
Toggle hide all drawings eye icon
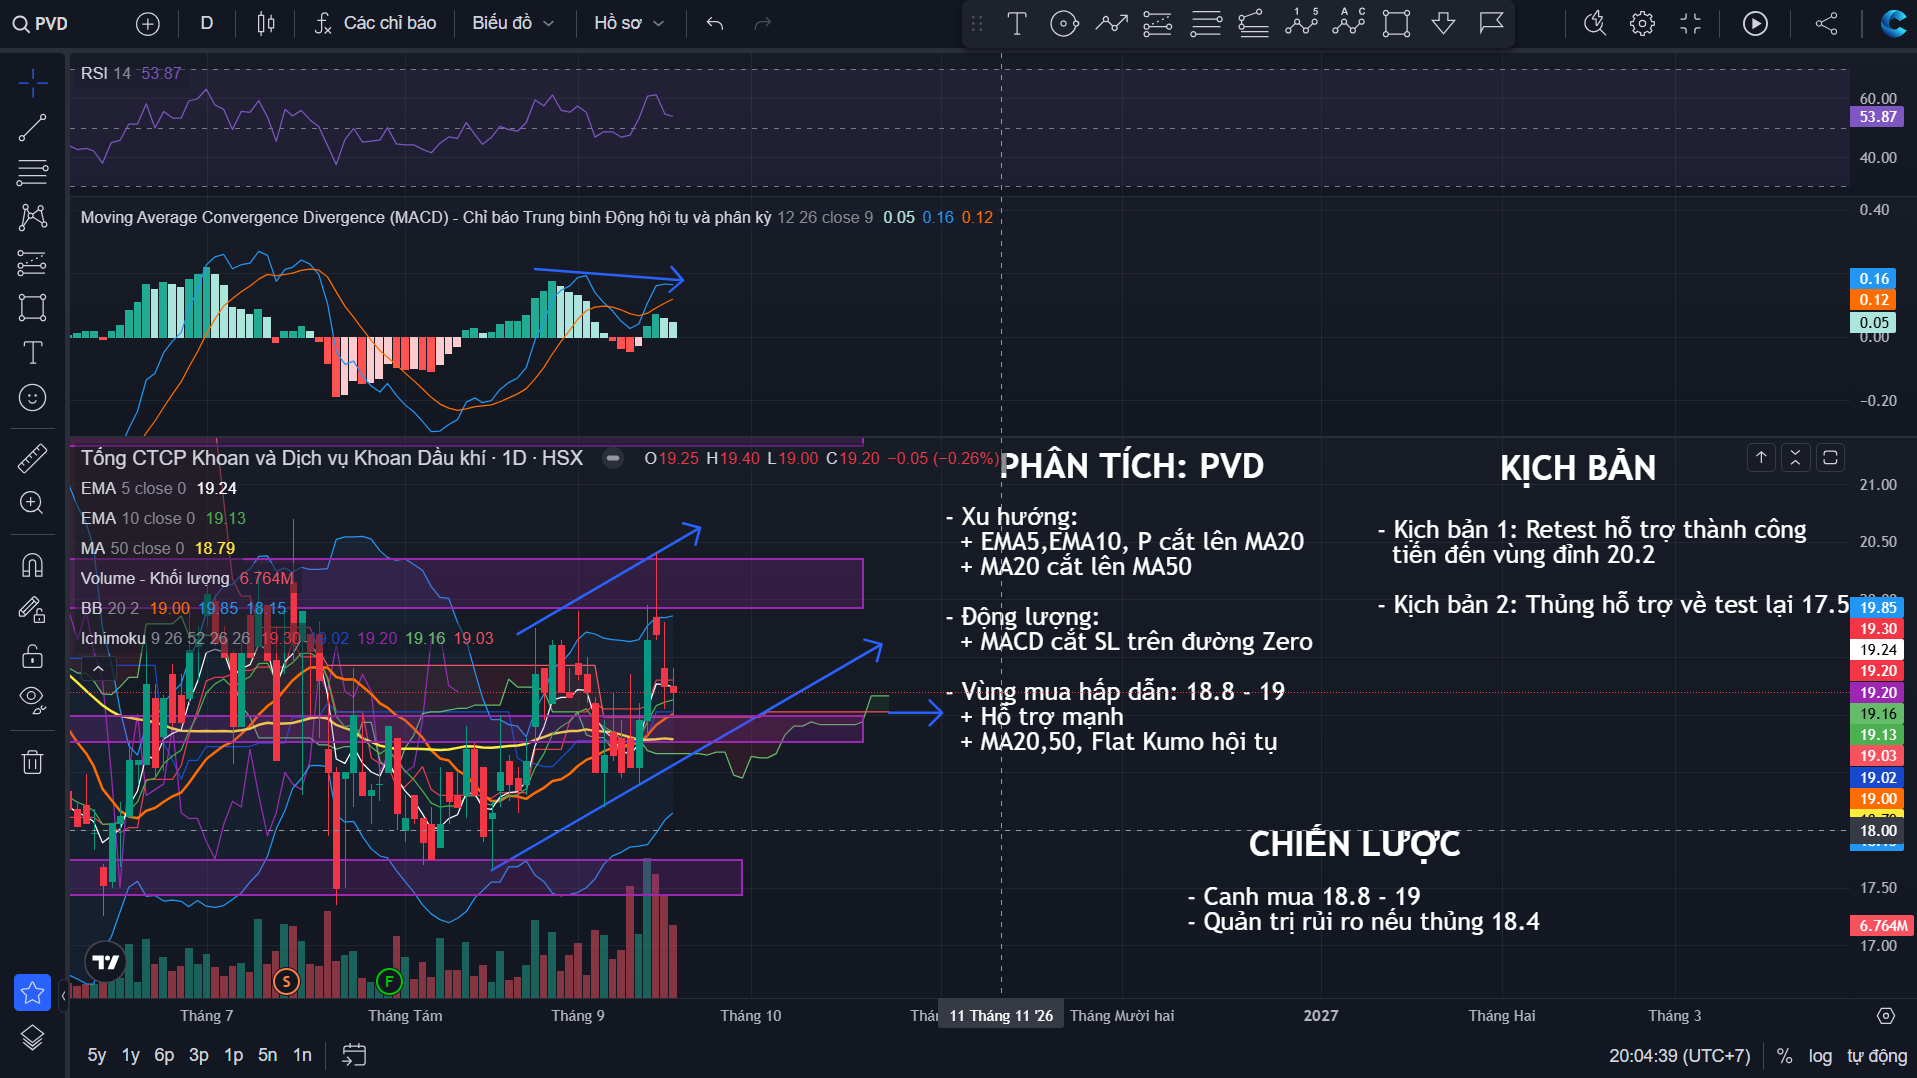[x=32, y=699]
